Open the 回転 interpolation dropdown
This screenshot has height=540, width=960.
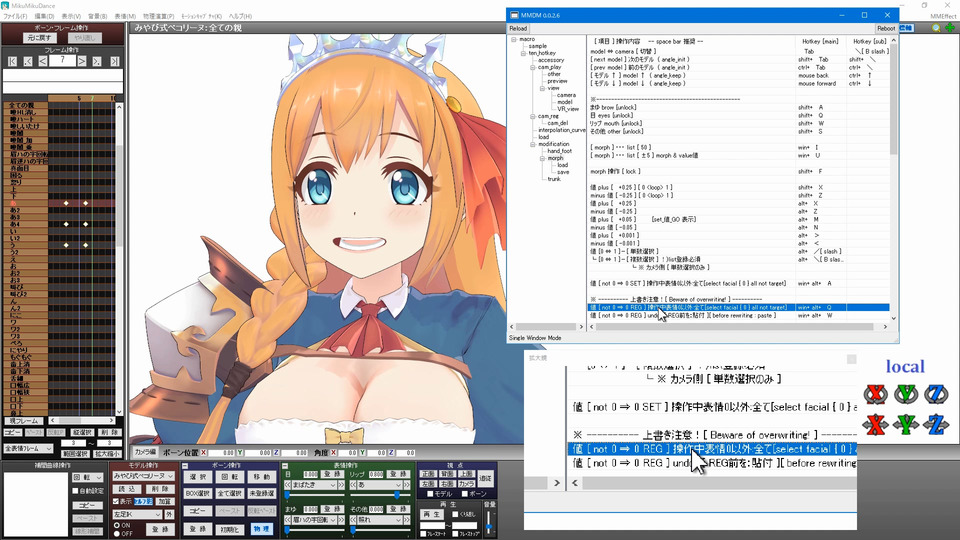pyautogui.click(x=88, y=477)
